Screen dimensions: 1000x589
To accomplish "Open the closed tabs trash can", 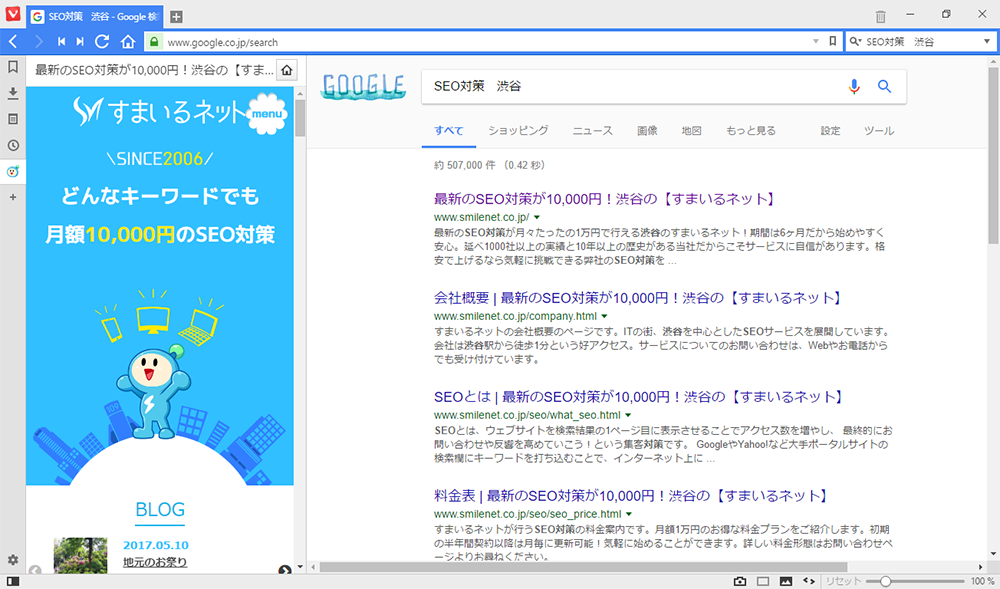I will pyautogui.click(x=881, y=17).
